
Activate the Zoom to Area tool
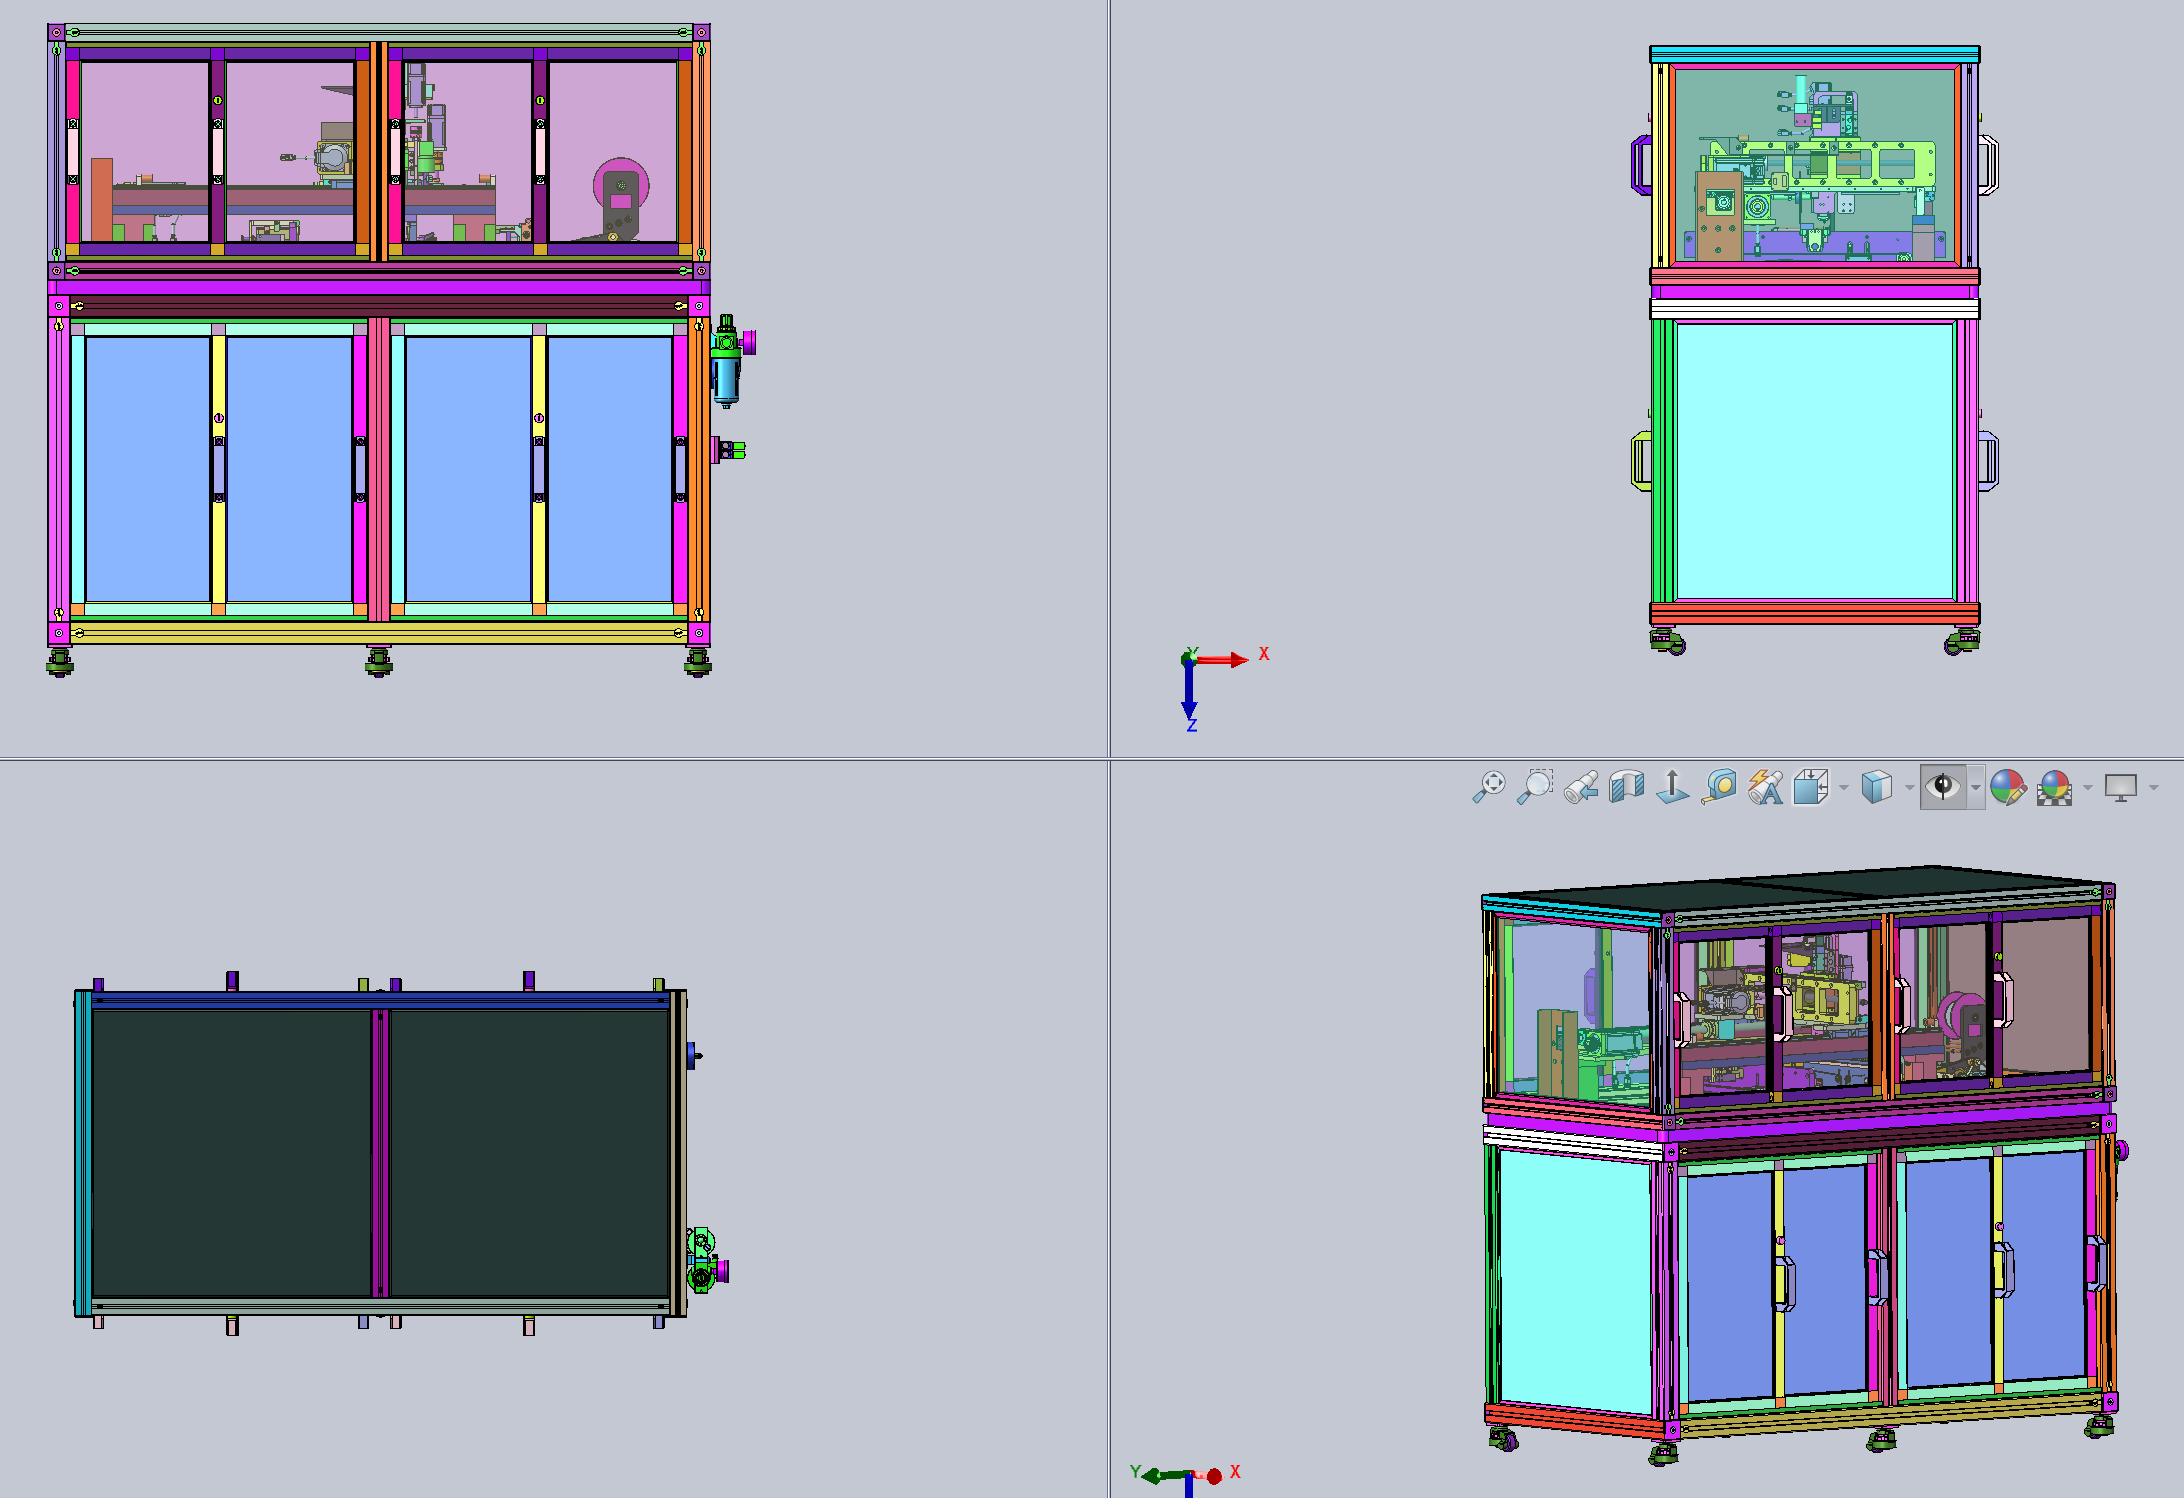[1535, 787]
